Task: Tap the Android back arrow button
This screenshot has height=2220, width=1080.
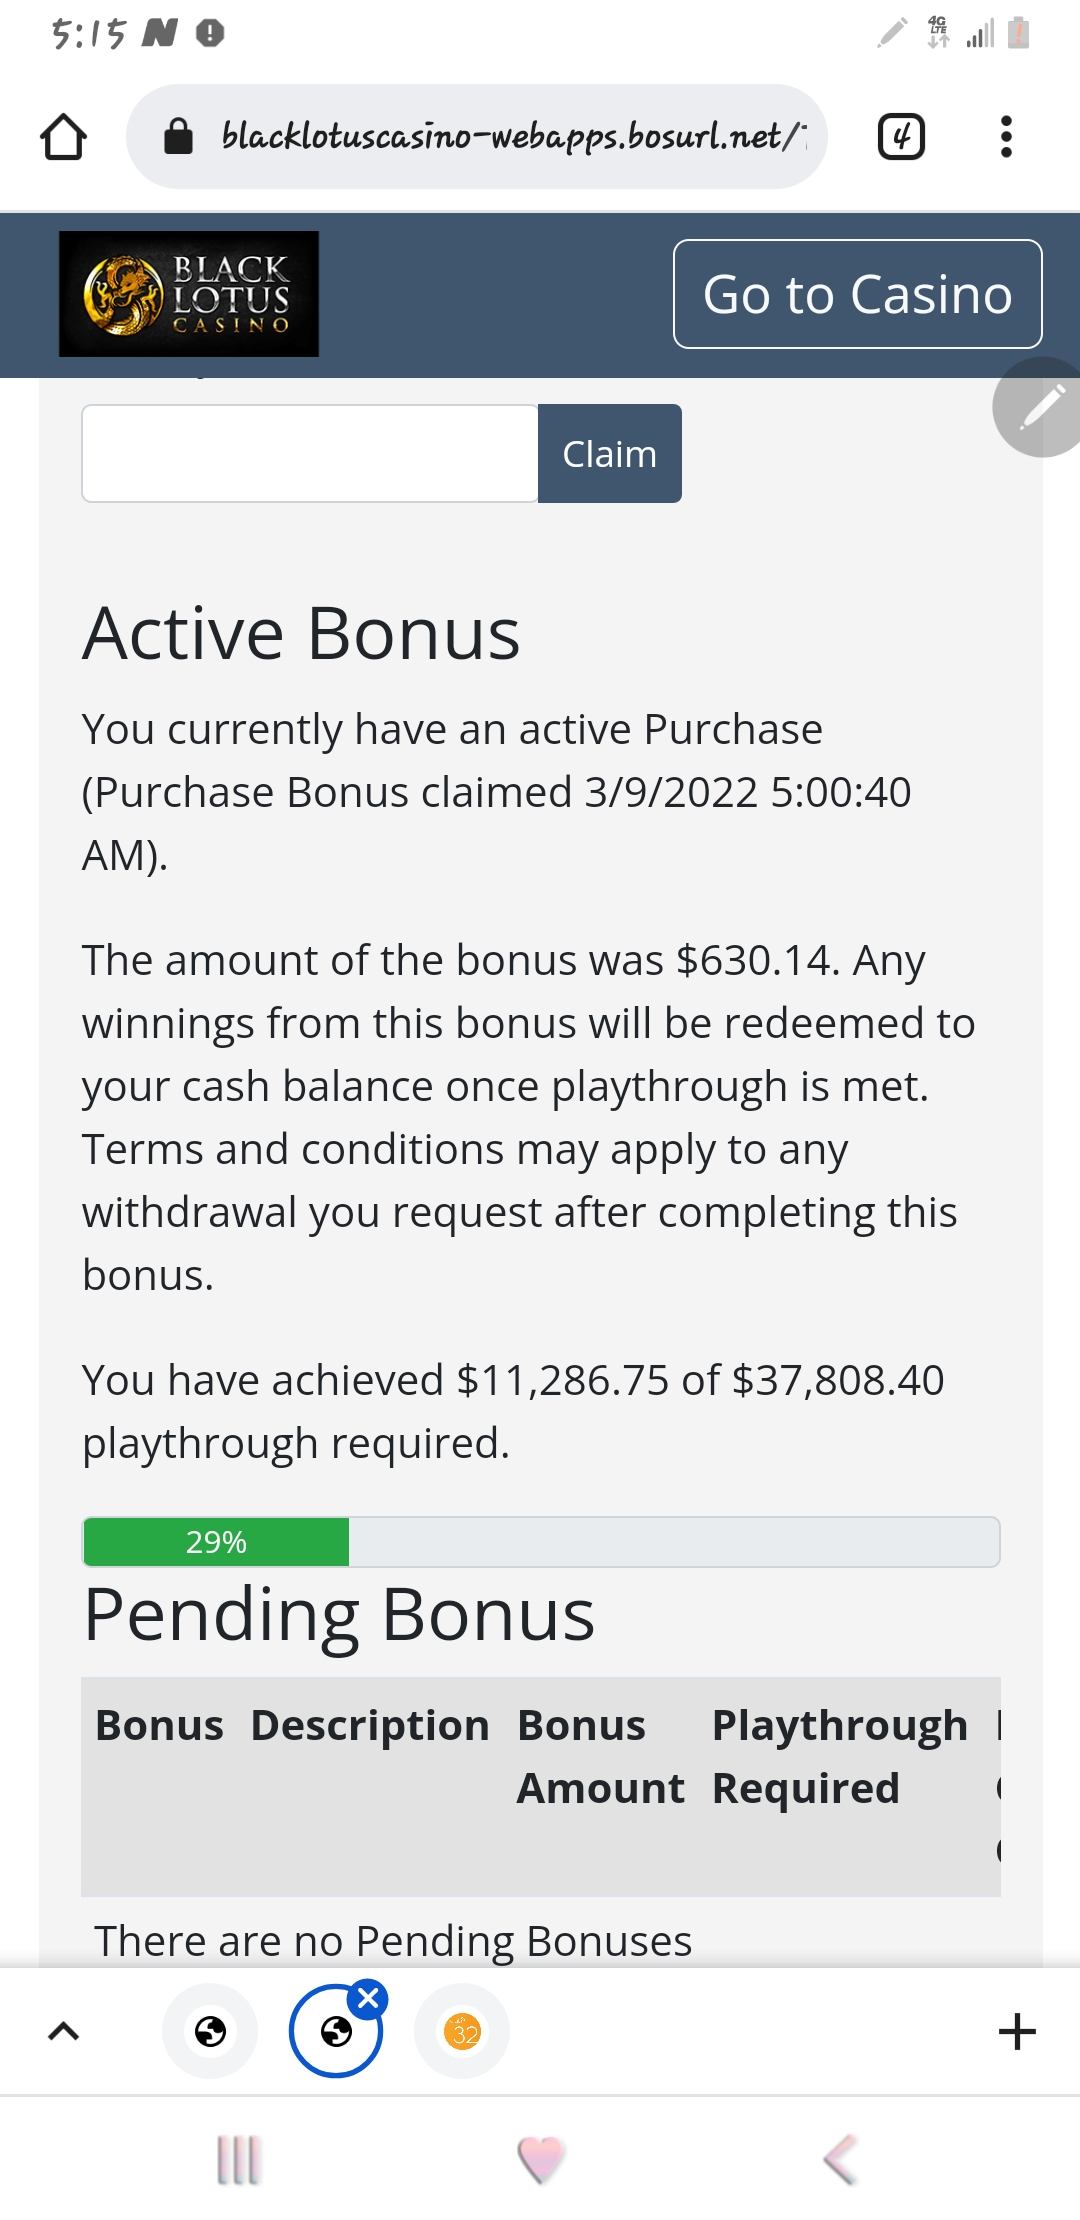Action: pos(841,2160)
